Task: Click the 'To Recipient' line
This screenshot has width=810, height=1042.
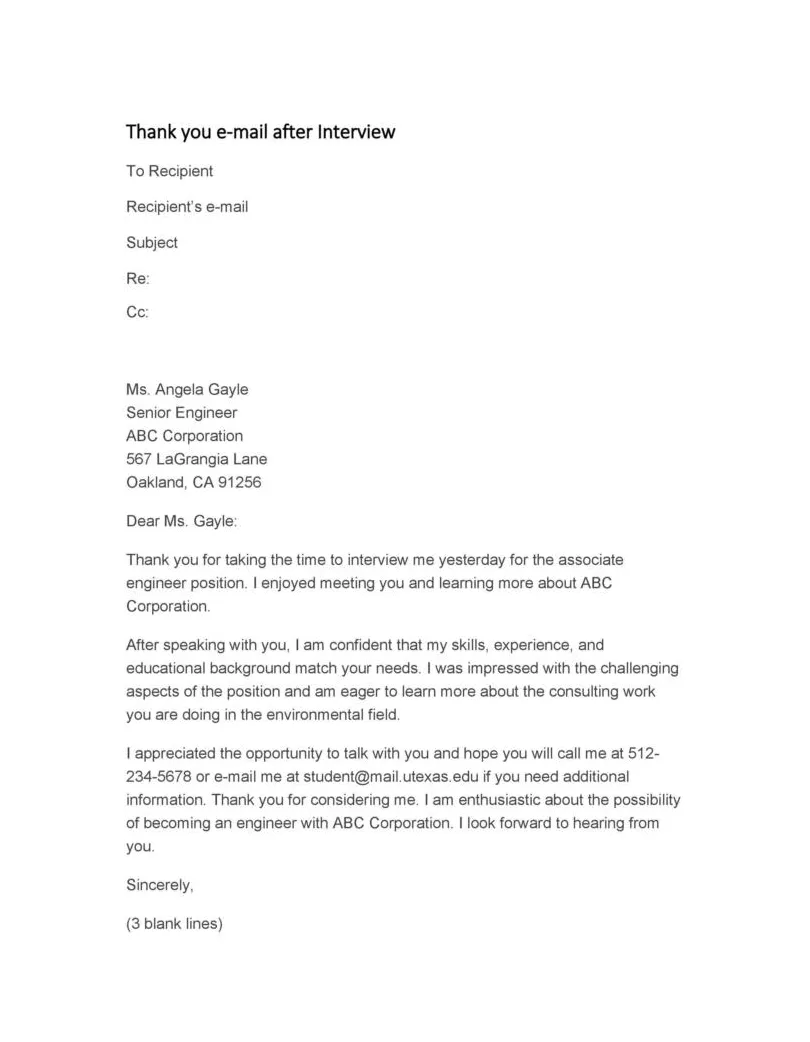Action: pos(169,171)
